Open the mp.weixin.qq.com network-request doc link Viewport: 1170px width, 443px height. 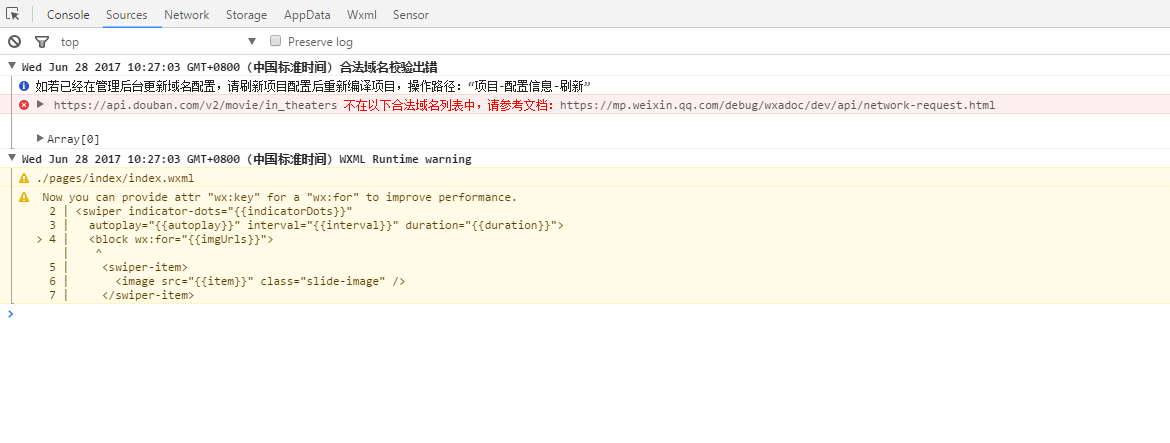tap(777, 105)
